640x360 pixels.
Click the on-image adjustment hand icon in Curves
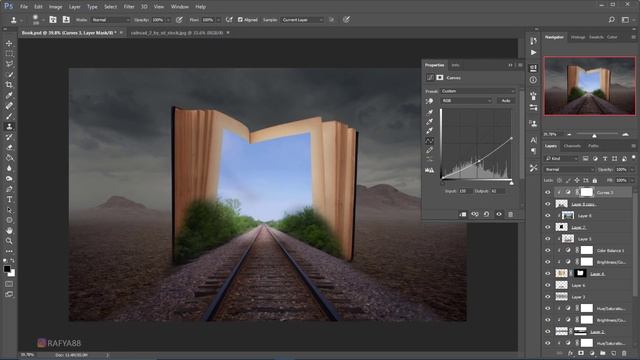[429, 101]
